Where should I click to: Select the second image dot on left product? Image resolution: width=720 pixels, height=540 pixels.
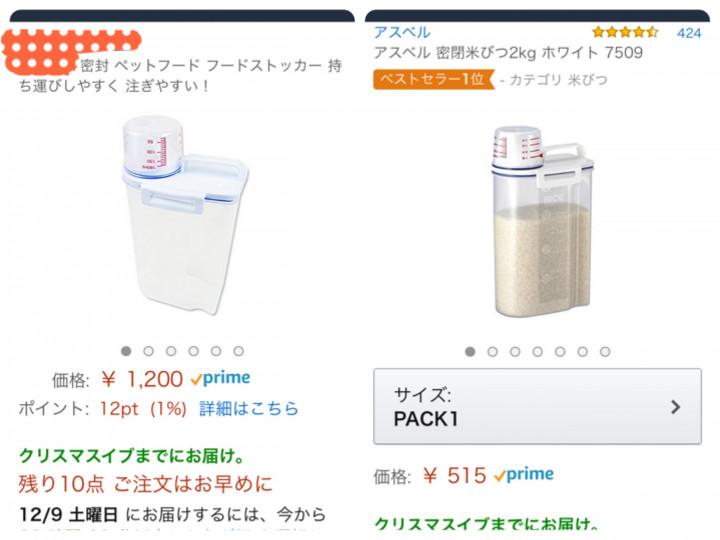click(148, 351)
